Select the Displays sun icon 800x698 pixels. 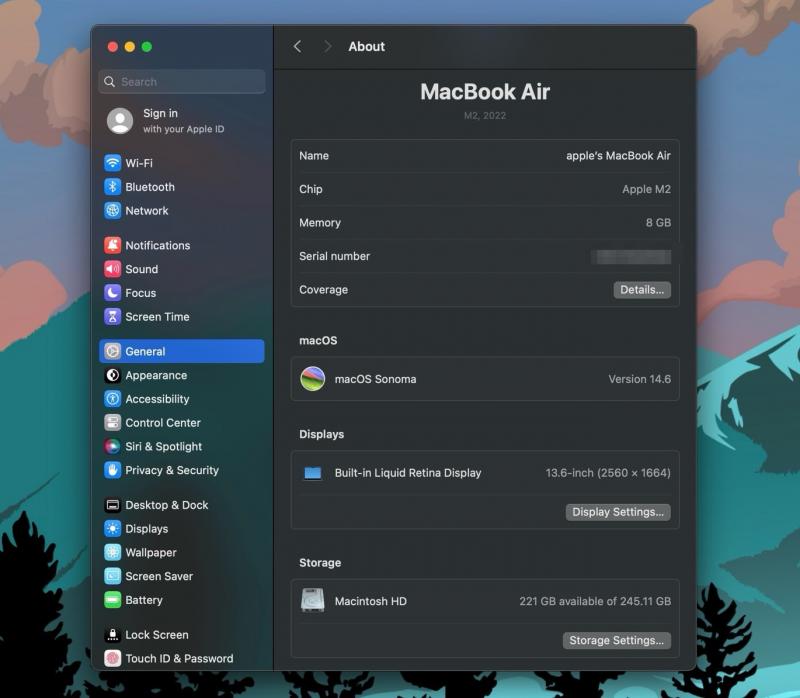[112, 529]
